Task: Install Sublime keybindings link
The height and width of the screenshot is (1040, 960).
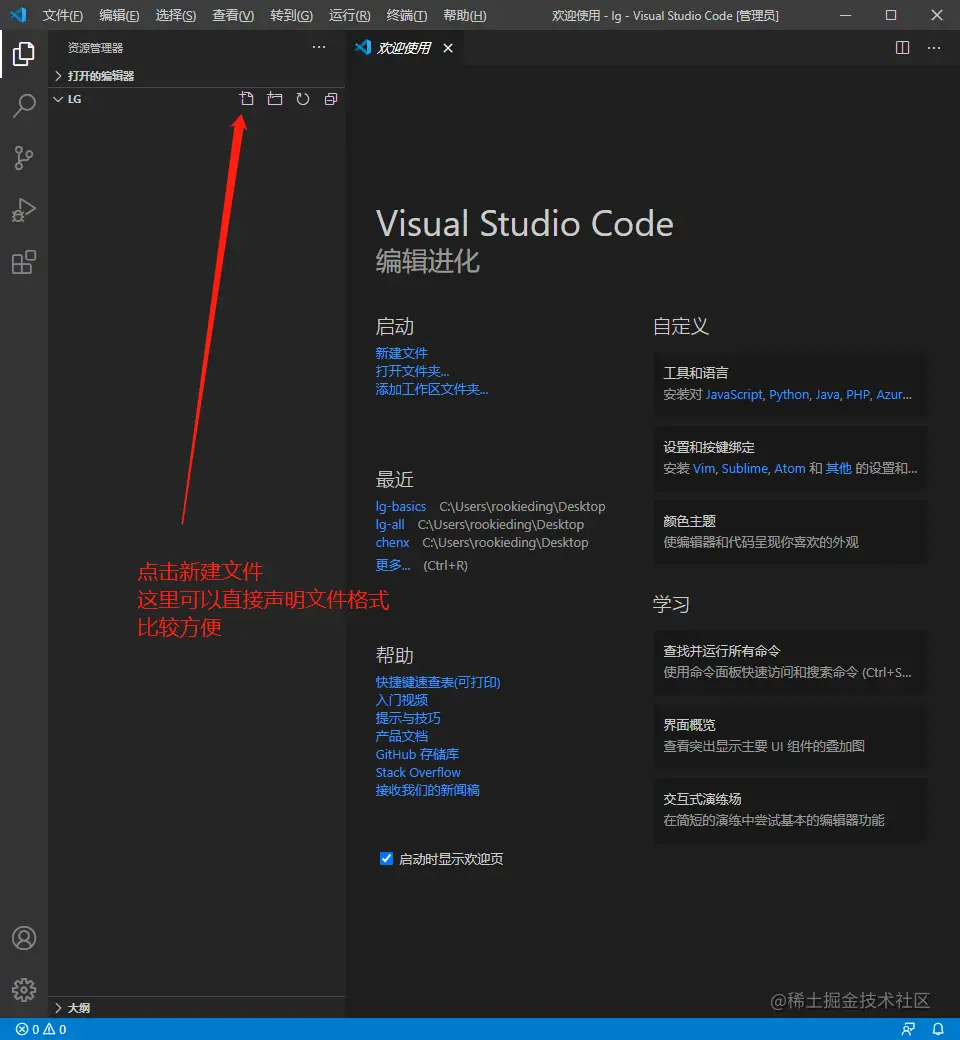Action: [x=744, y=468]
